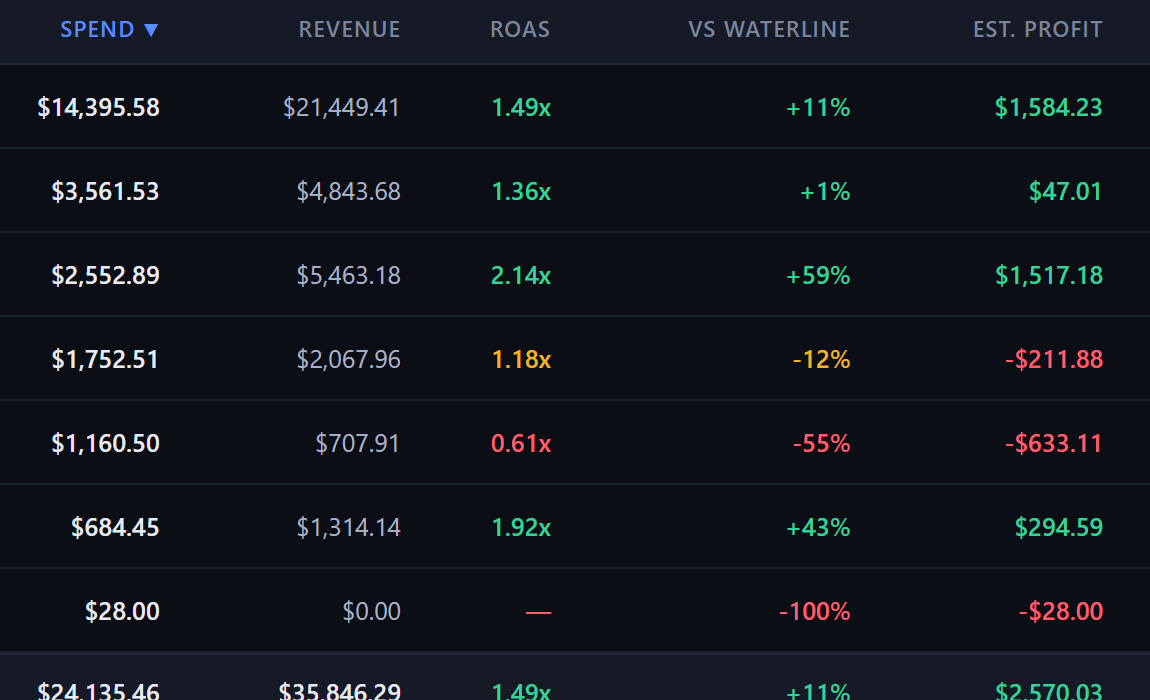Select the revenue value $21,449.41

click(342, 108)
